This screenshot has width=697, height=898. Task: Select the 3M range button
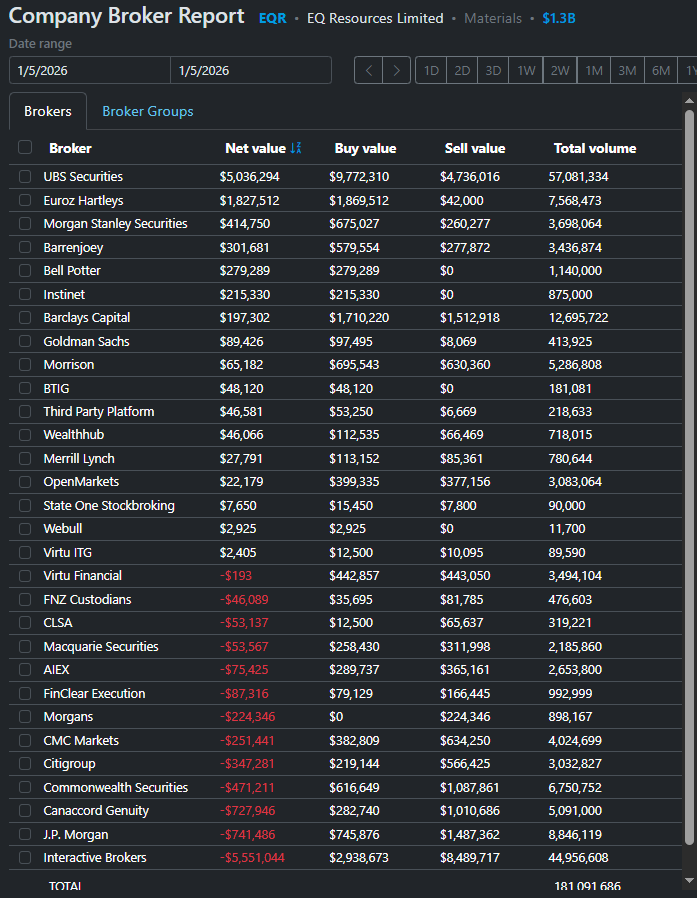(627, 70)
